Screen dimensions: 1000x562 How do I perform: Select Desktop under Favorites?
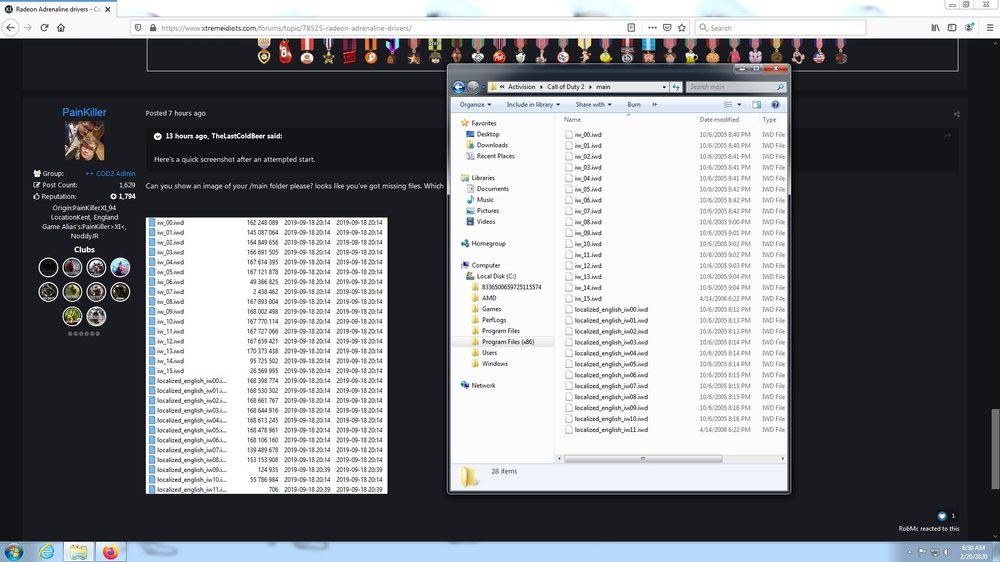point(488,134)
